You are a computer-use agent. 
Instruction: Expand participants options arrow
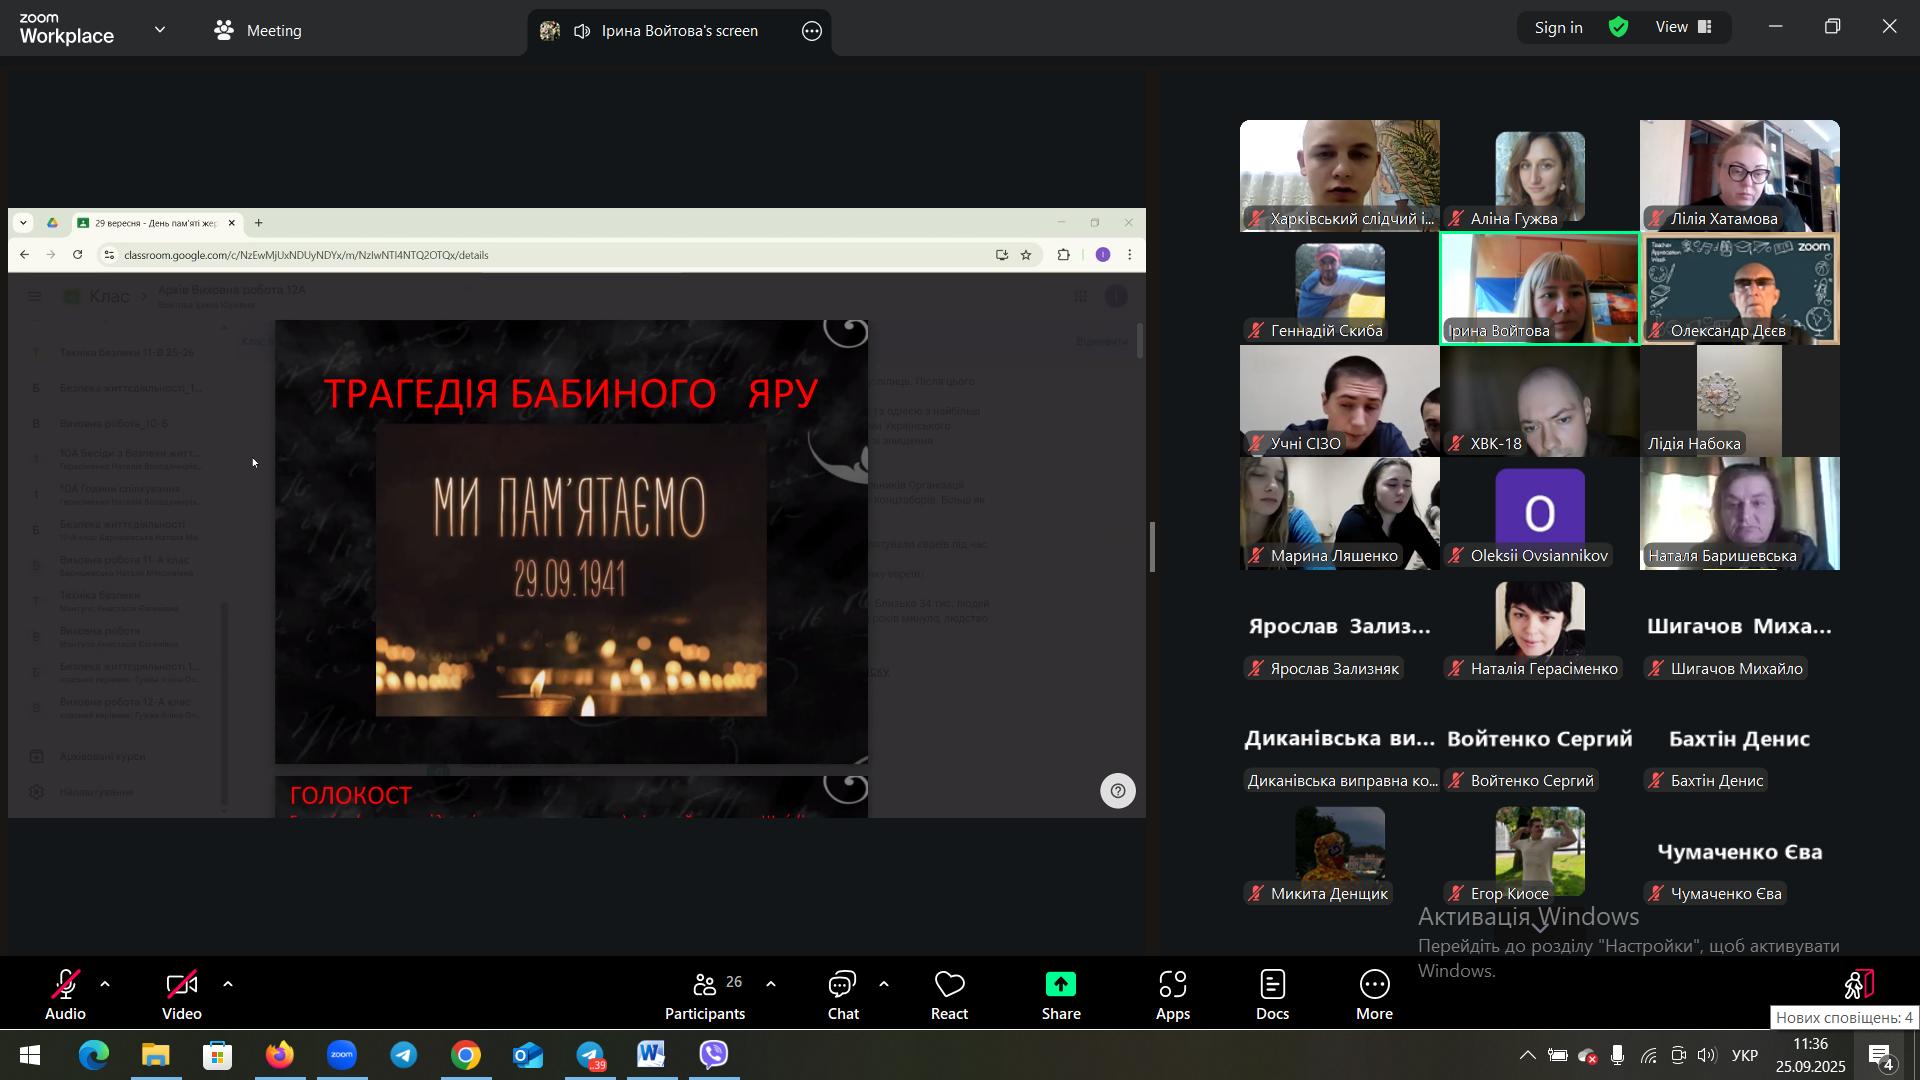point(771,986)
